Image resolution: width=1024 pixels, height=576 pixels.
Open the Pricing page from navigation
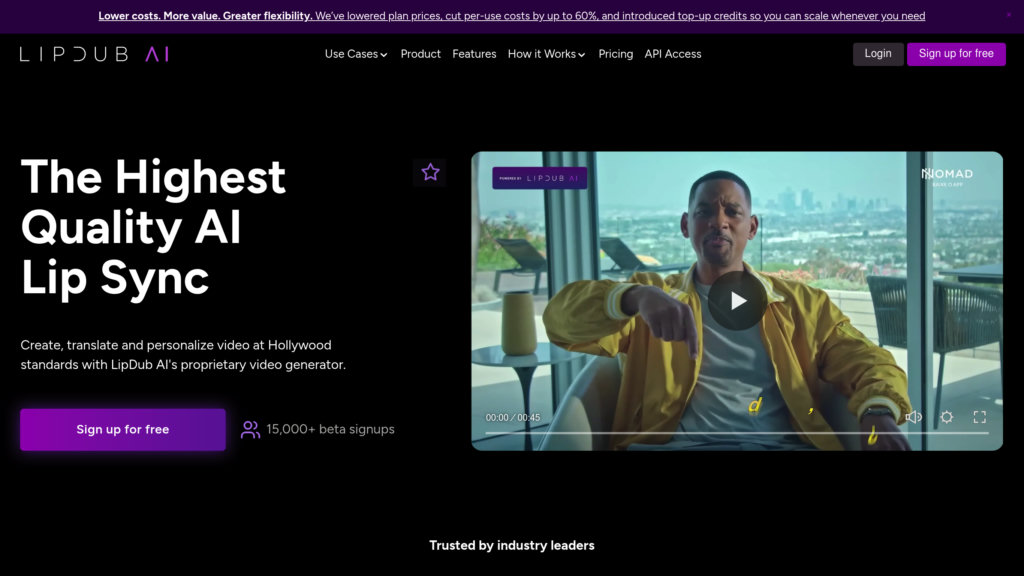point(615,54)
